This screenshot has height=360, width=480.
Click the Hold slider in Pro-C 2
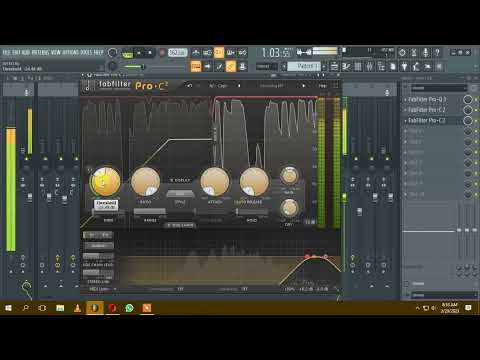point(252,212)
